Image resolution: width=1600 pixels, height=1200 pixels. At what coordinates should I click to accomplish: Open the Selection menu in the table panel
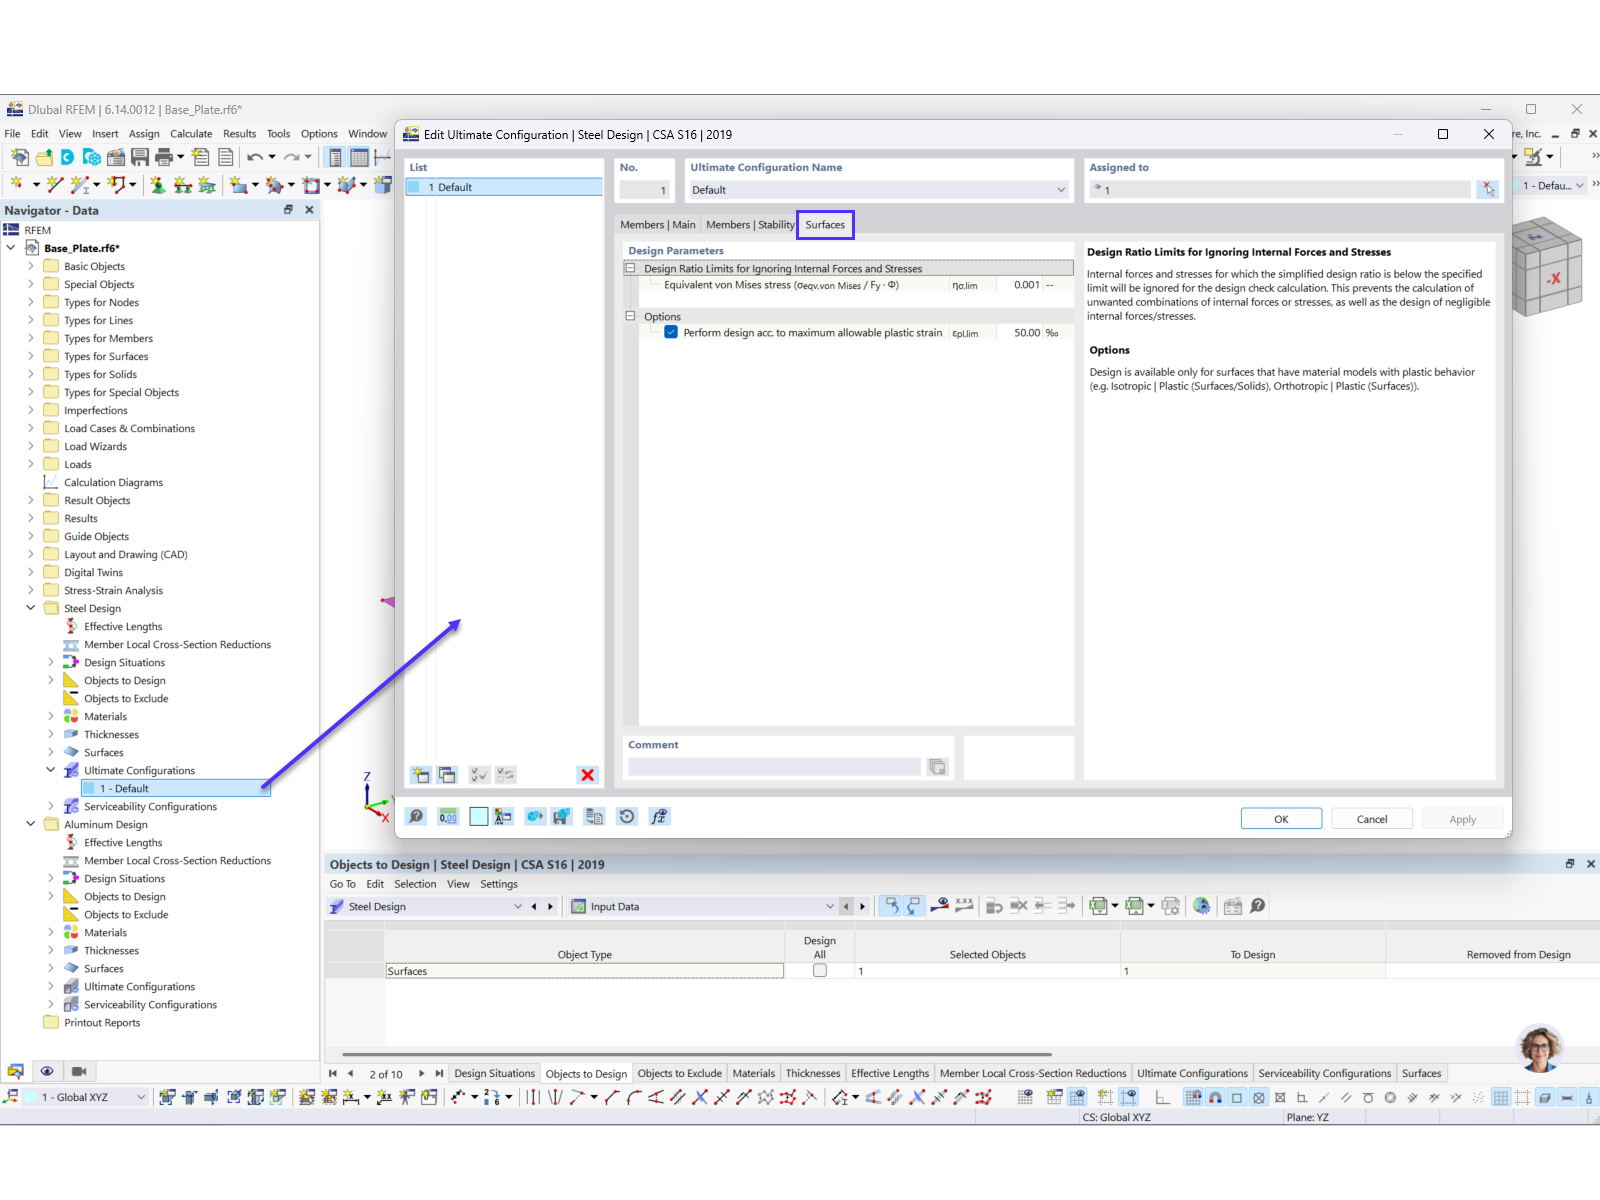(415, 884)
